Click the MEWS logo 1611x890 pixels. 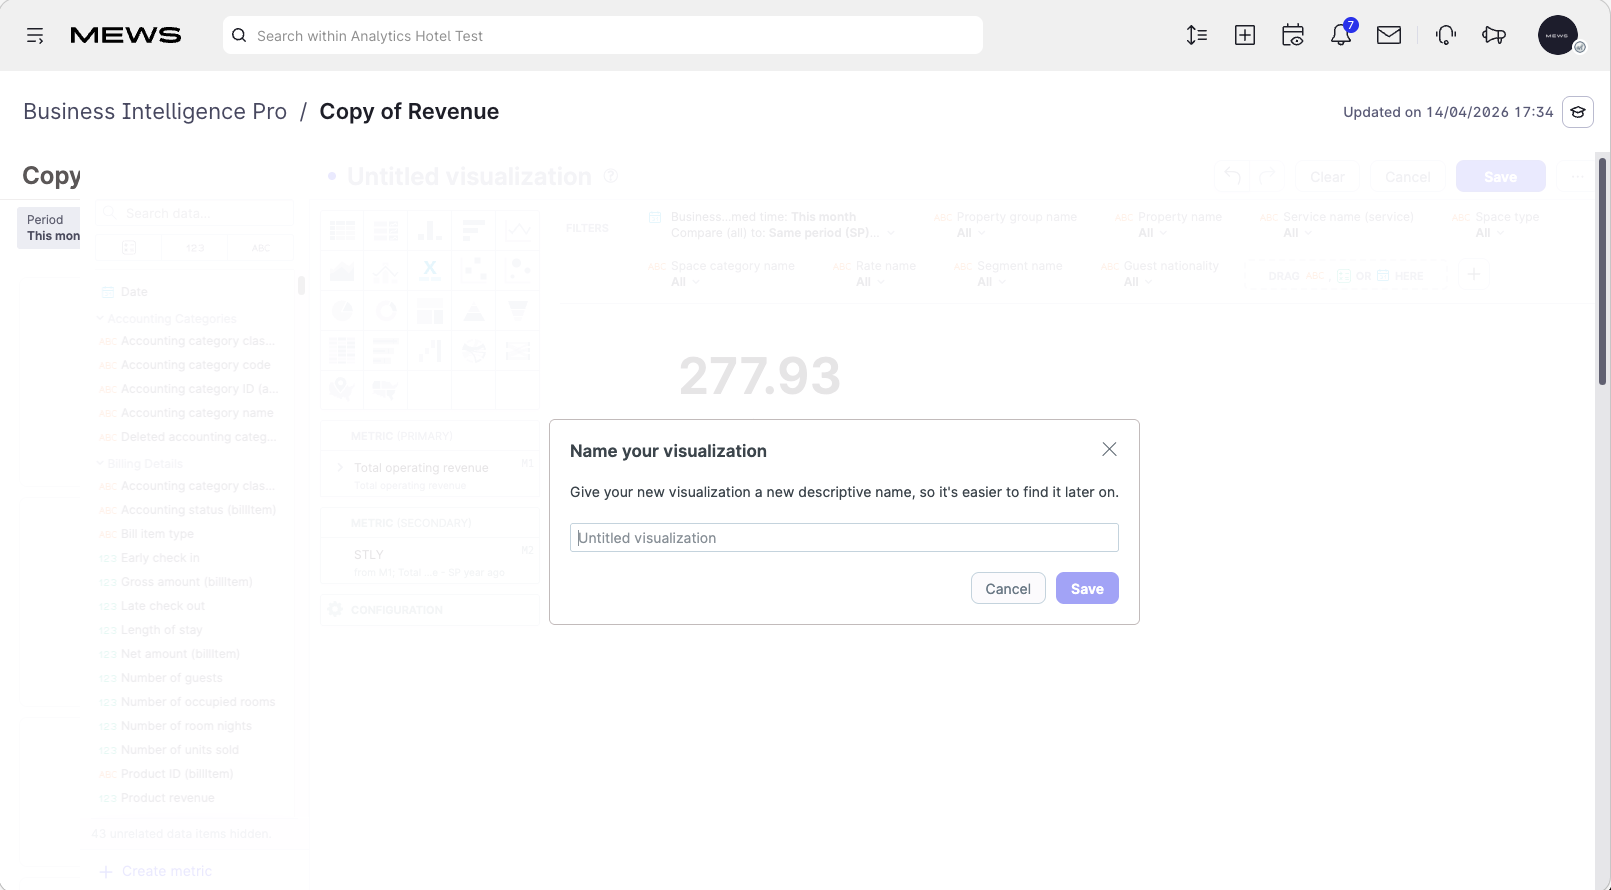click(x=126, y=36)
